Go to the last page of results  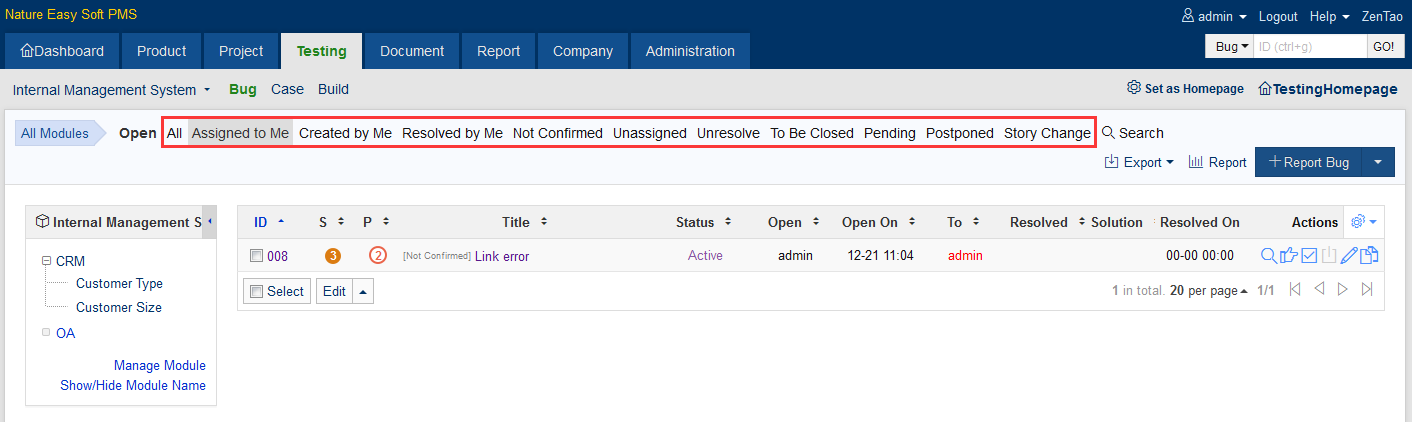(1367, 289)
